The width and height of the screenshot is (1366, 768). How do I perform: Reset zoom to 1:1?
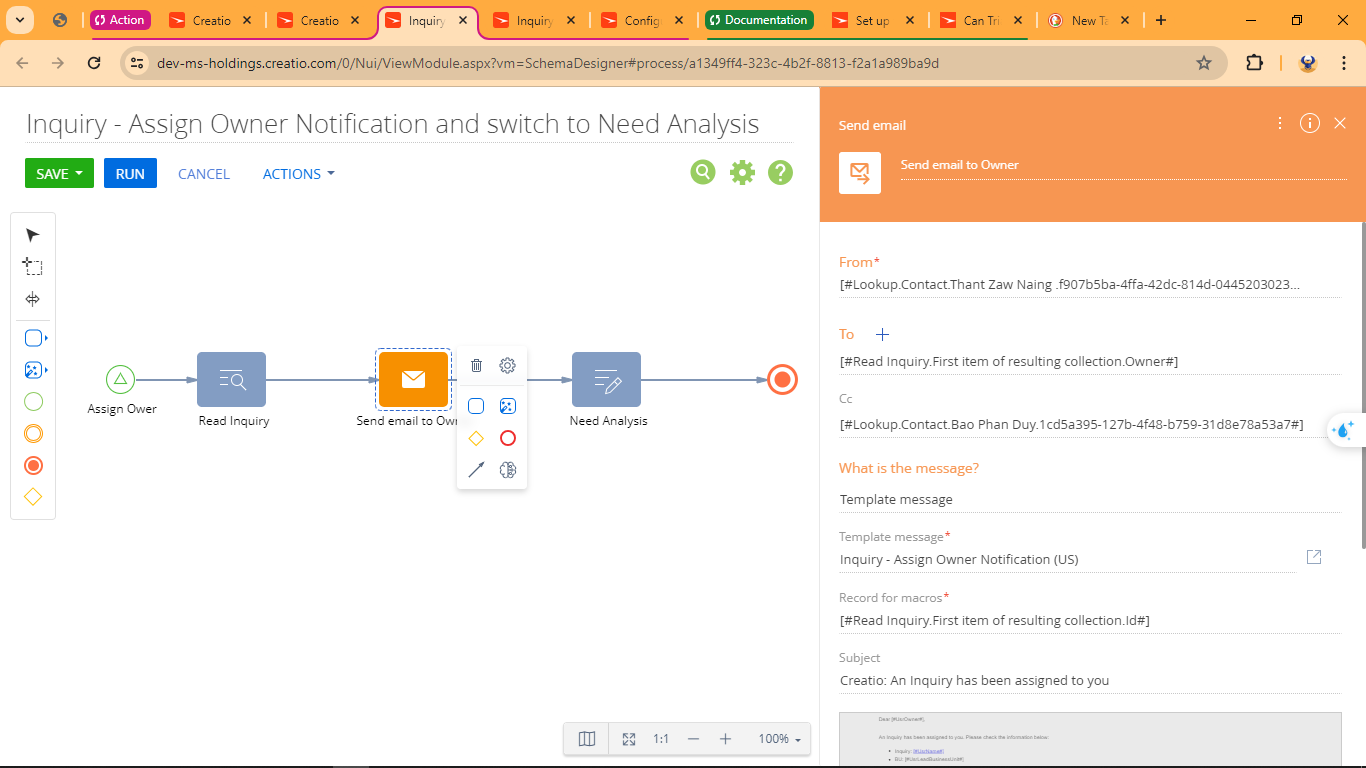click(661, 739)
